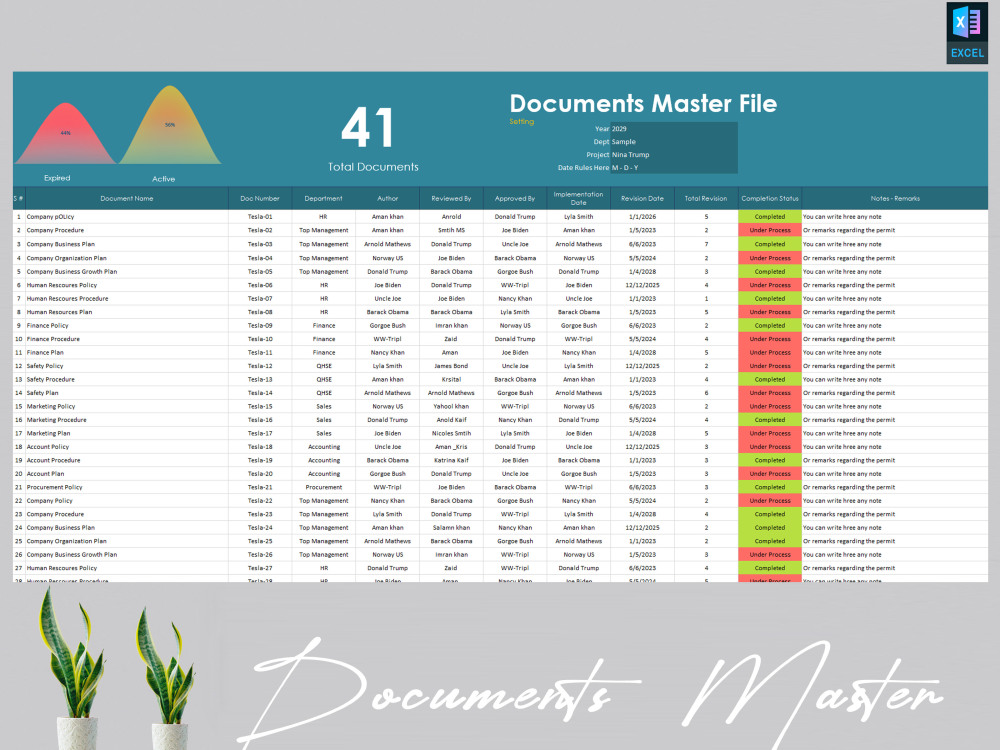Click the Total Revision column header
The width and height of the screenshot is (1000, 750).
[x=706, y=198]
